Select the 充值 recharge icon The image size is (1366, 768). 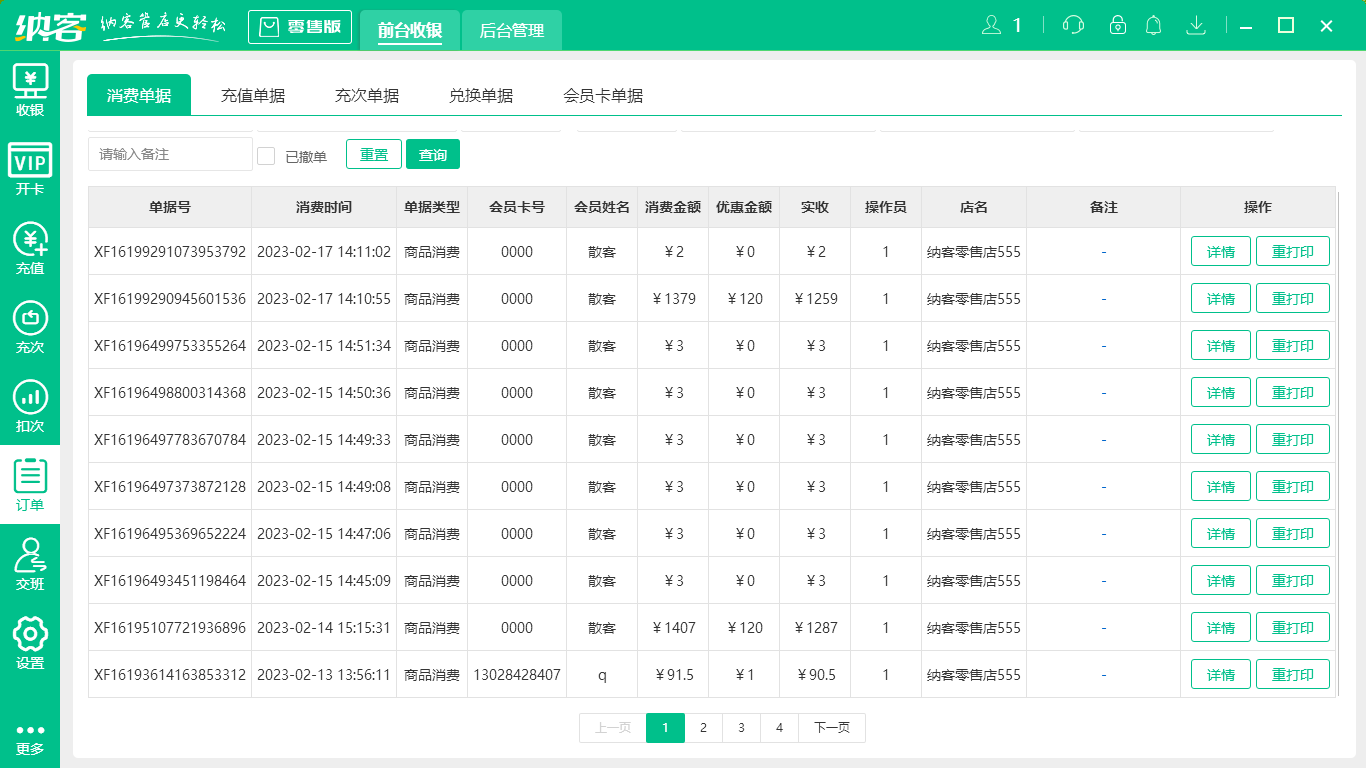(30, 248)
